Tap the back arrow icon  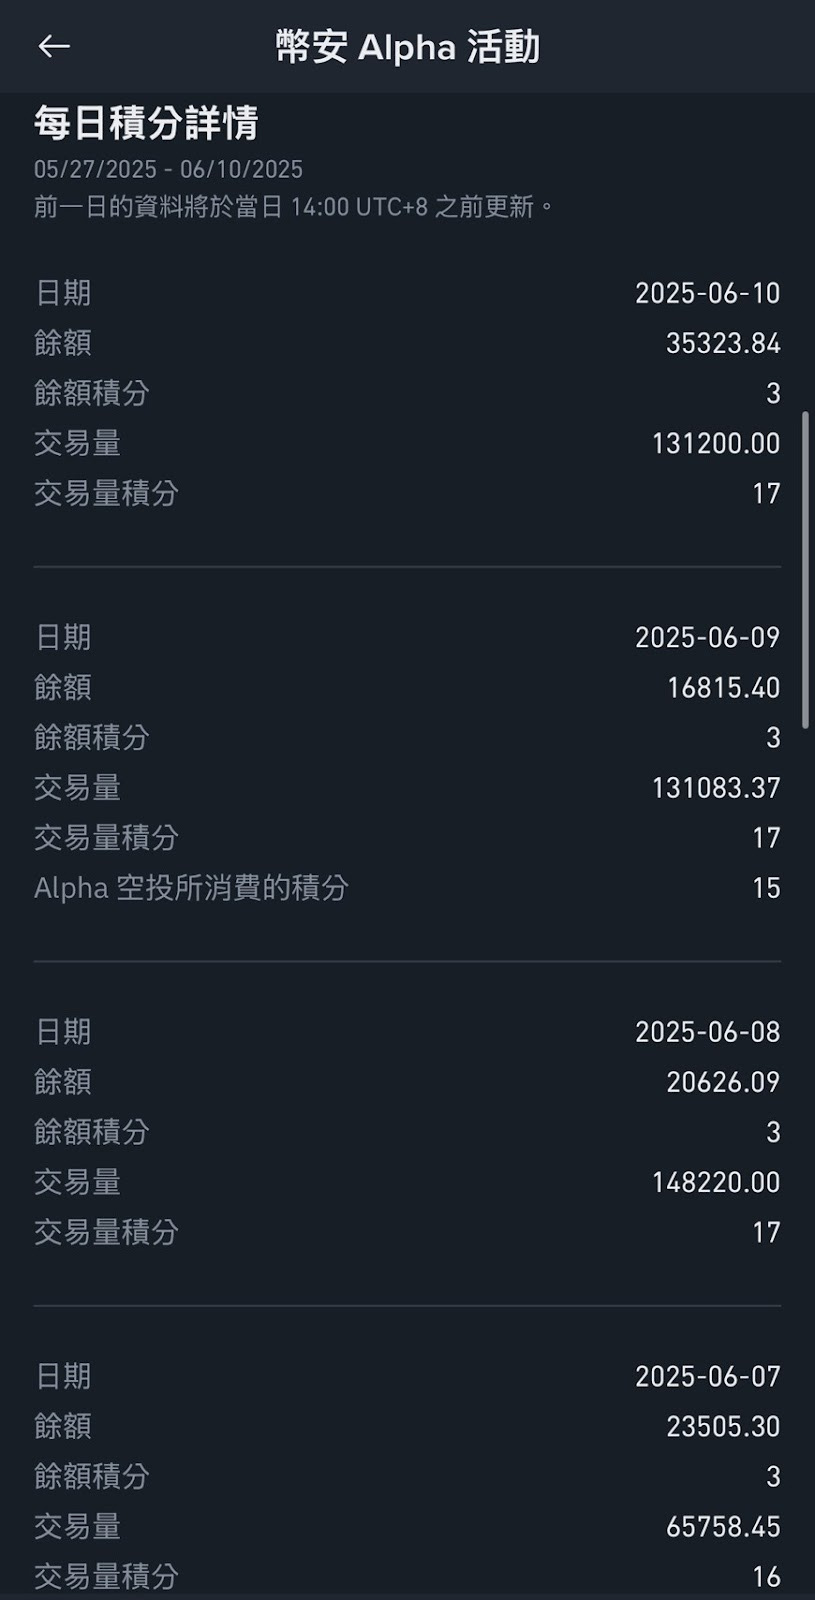(54, 46)
